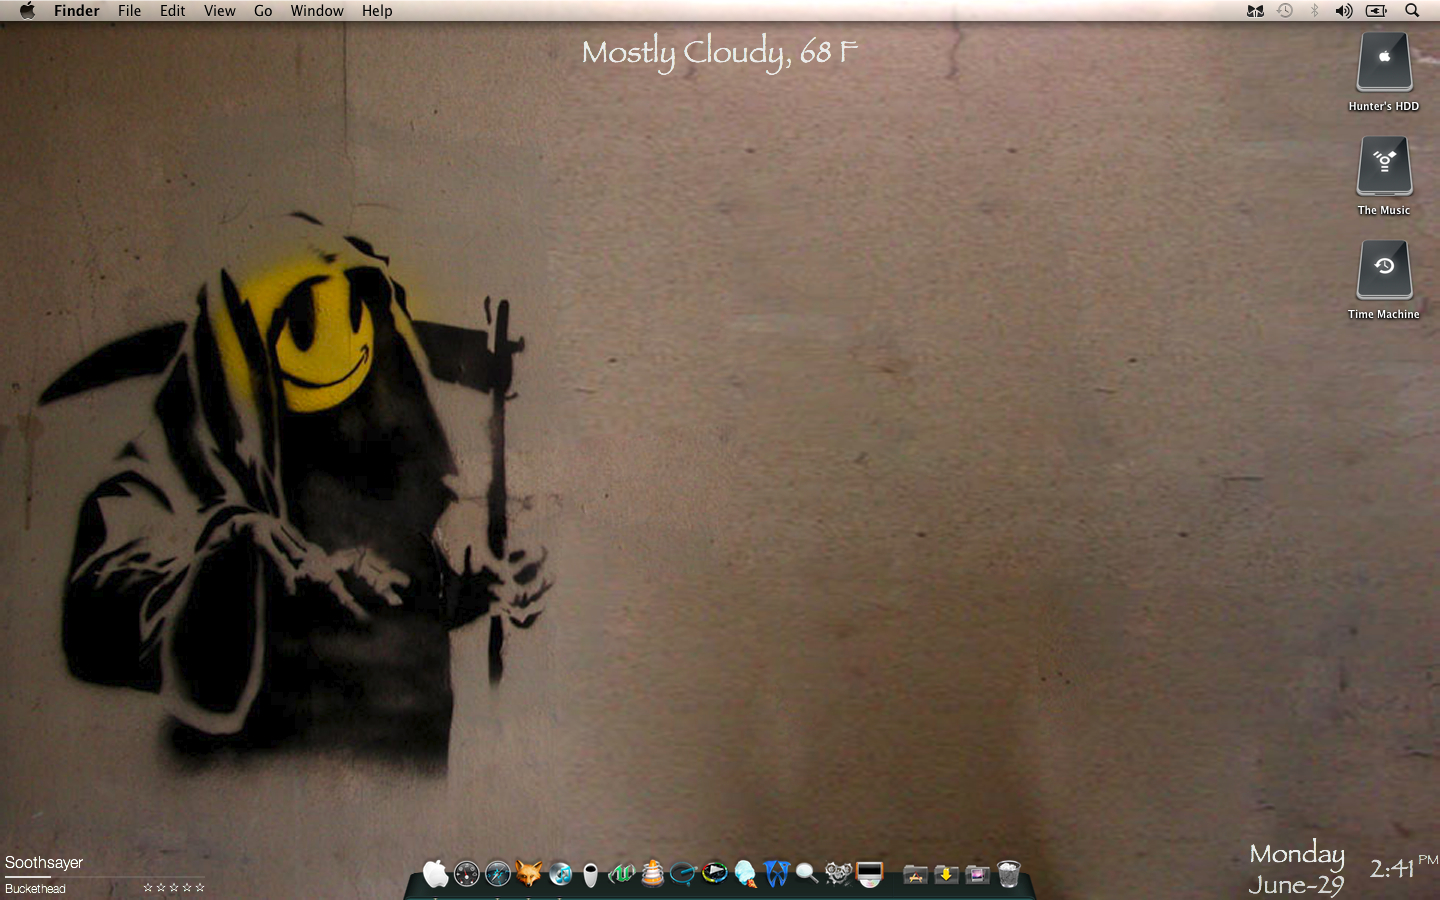Launch the green Unreal U icon
This screenshot has width=1440, height=900.
tap(622, 874)
